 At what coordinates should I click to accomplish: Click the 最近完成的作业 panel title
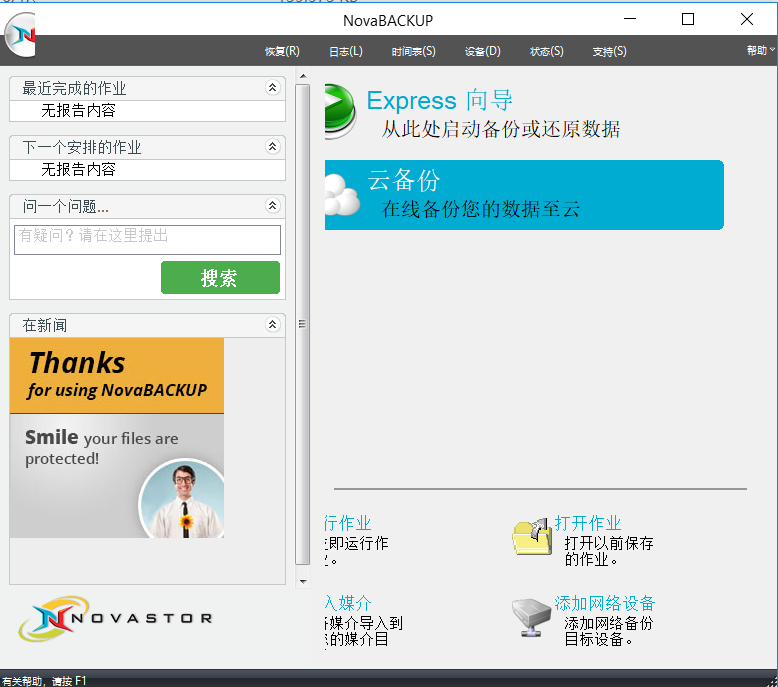click(x=74, y=88)
